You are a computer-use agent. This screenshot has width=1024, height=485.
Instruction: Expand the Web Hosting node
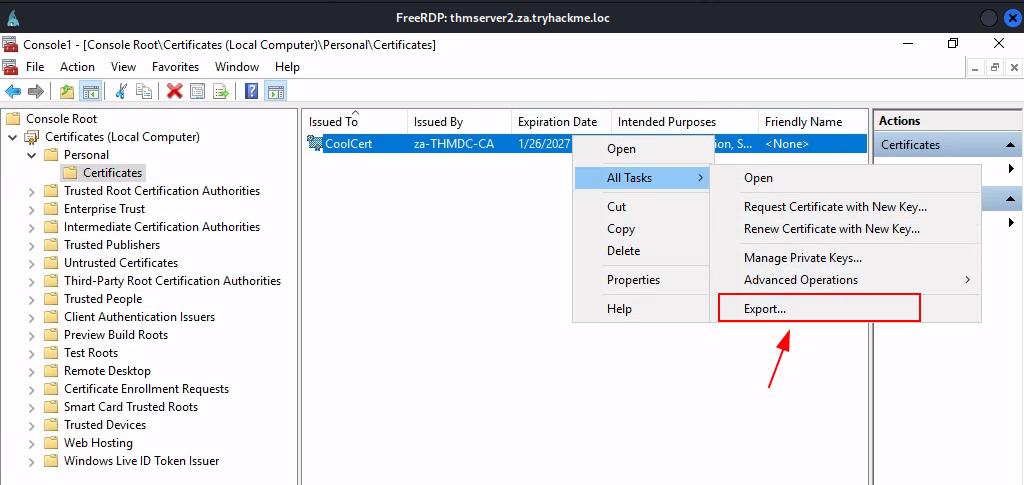[32, 443]
